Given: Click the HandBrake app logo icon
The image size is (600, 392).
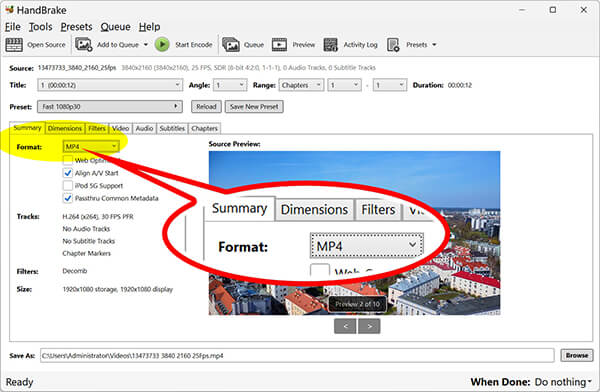Looking at the screenshot, I should click(9, 9).
